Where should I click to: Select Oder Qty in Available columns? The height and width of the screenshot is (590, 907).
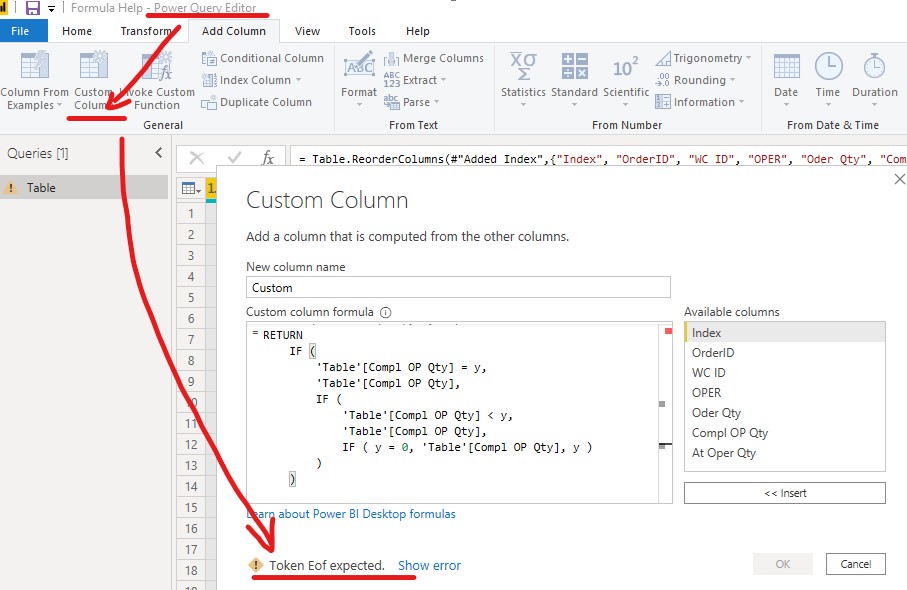[x=784, y=413]
